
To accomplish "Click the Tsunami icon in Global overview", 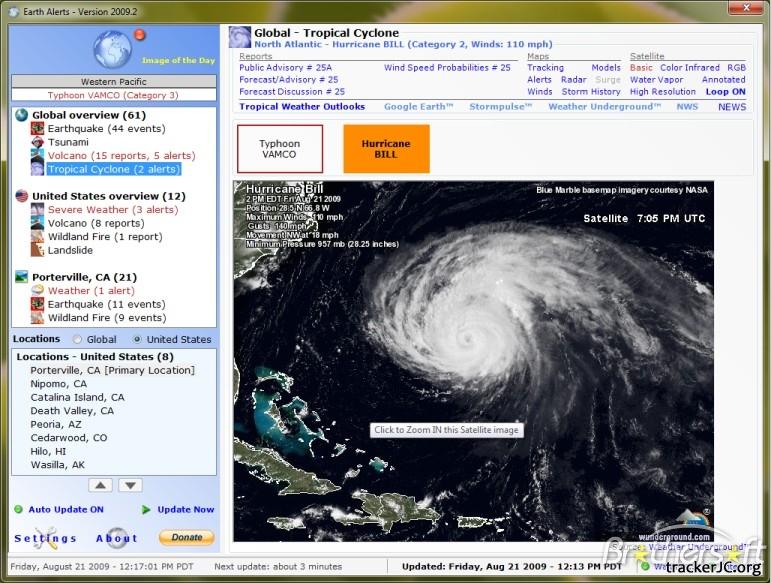I will 37,143.
